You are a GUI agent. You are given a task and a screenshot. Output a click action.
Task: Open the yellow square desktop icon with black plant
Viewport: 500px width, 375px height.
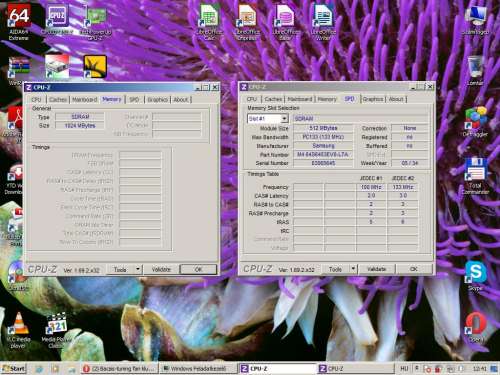tap(95, 67)
